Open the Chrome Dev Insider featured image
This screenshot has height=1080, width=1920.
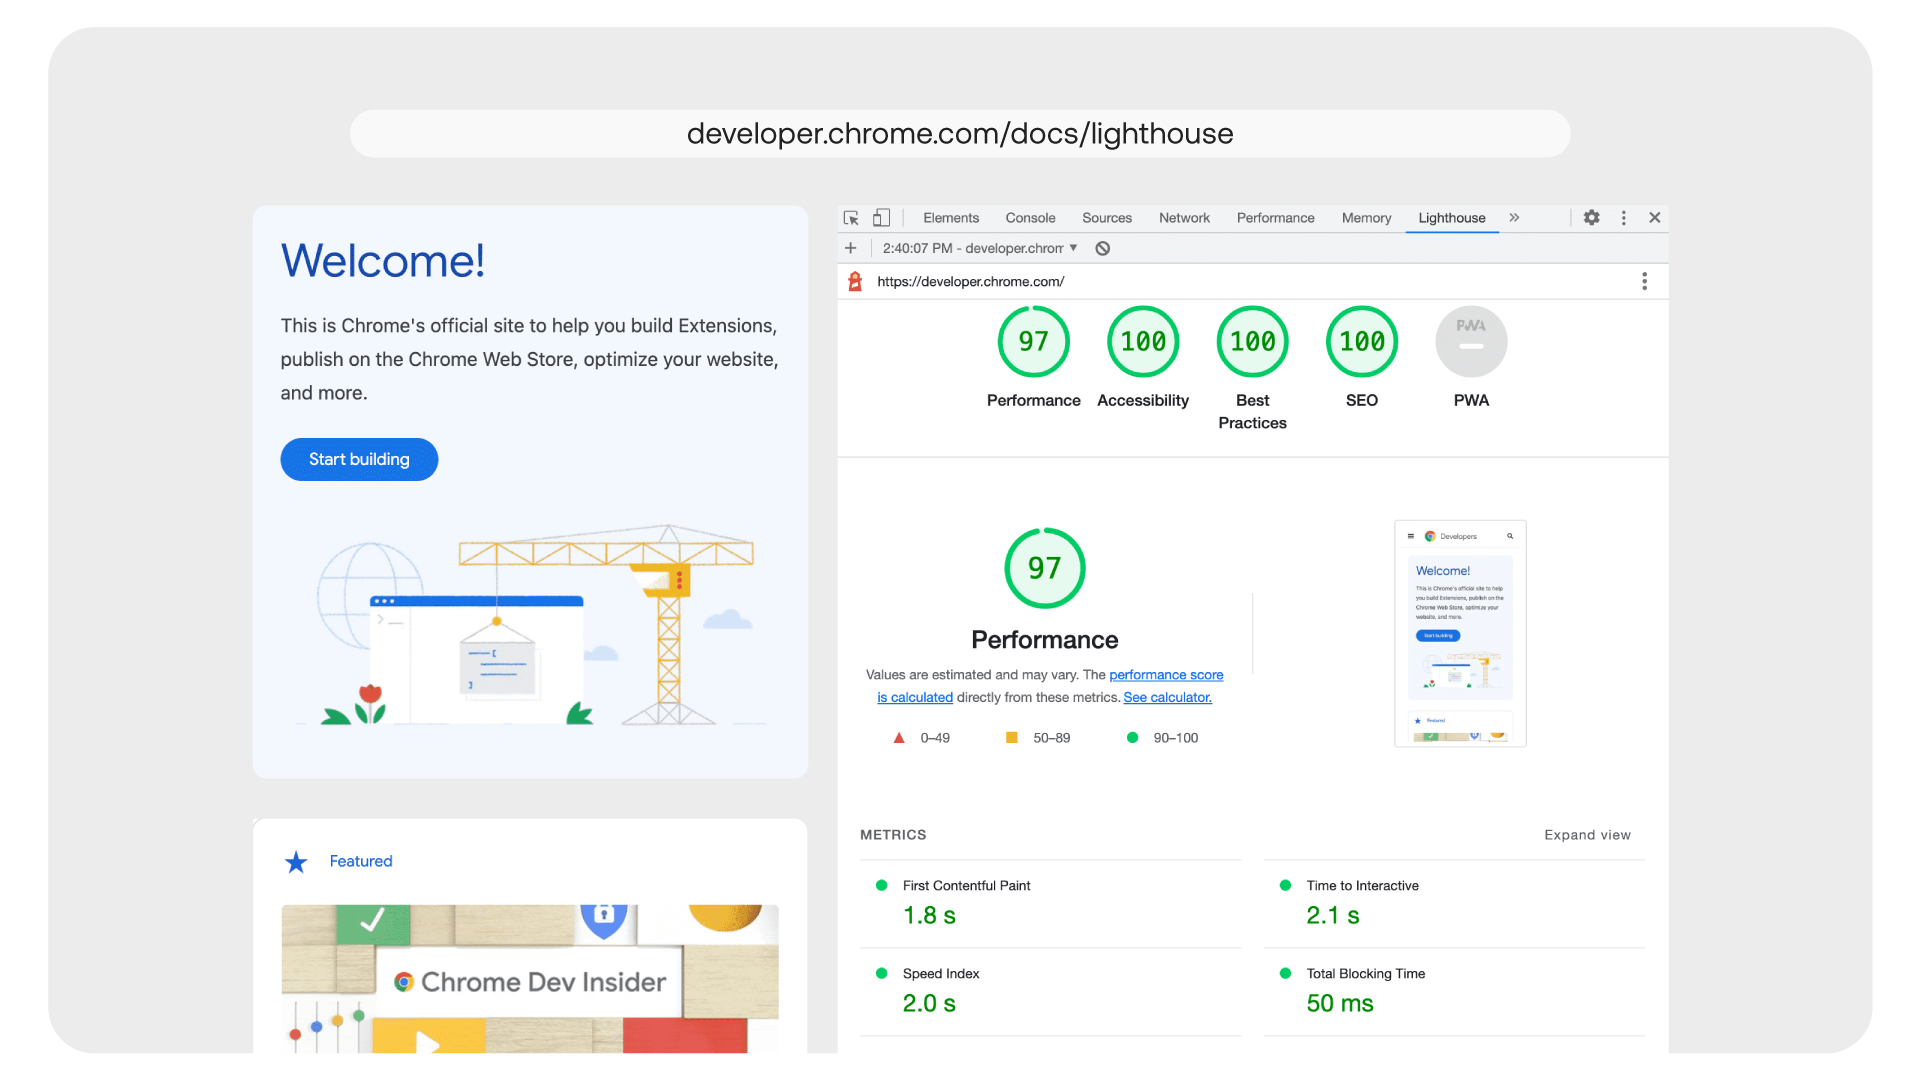[530, 978]
